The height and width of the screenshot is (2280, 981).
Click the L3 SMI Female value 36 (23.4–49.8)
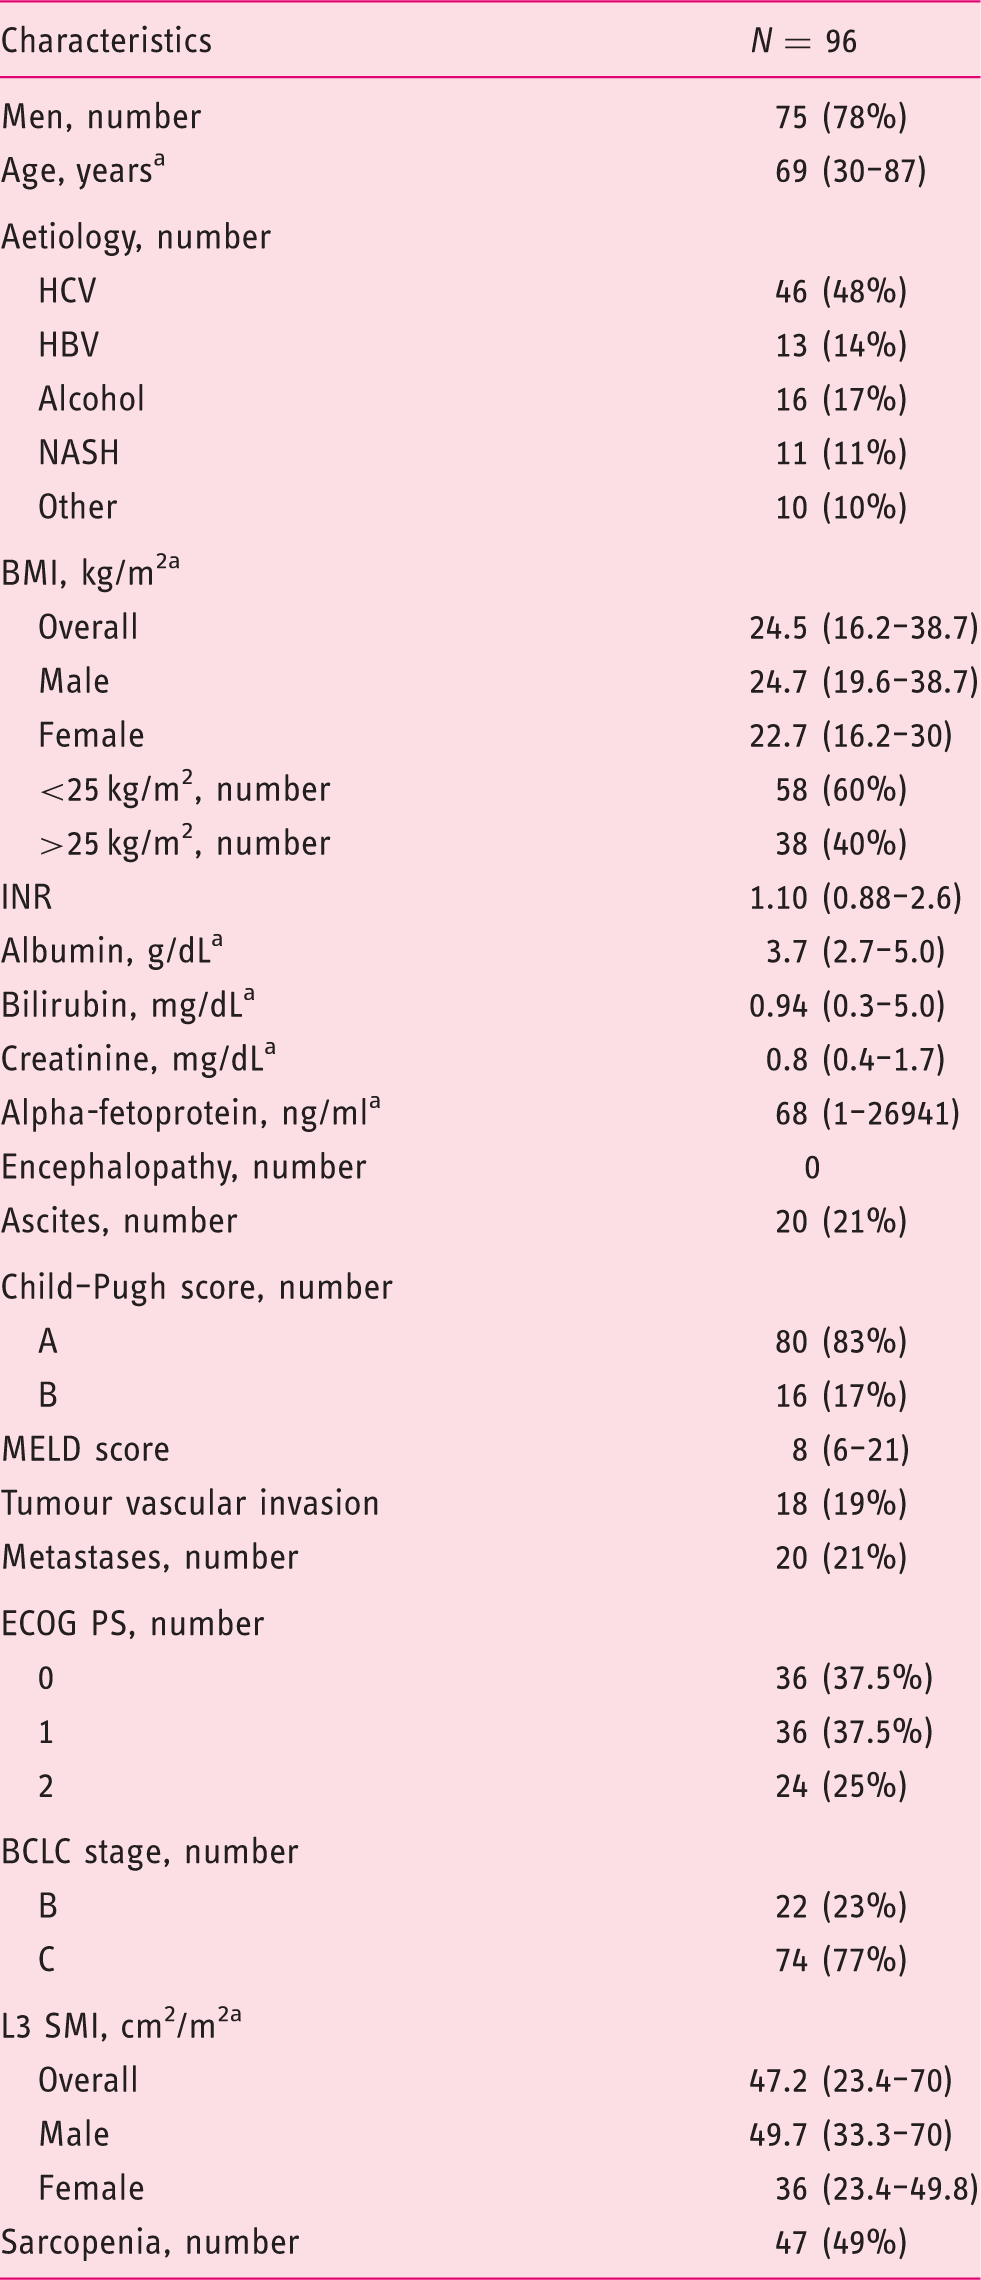click(x=877, y=2189)
